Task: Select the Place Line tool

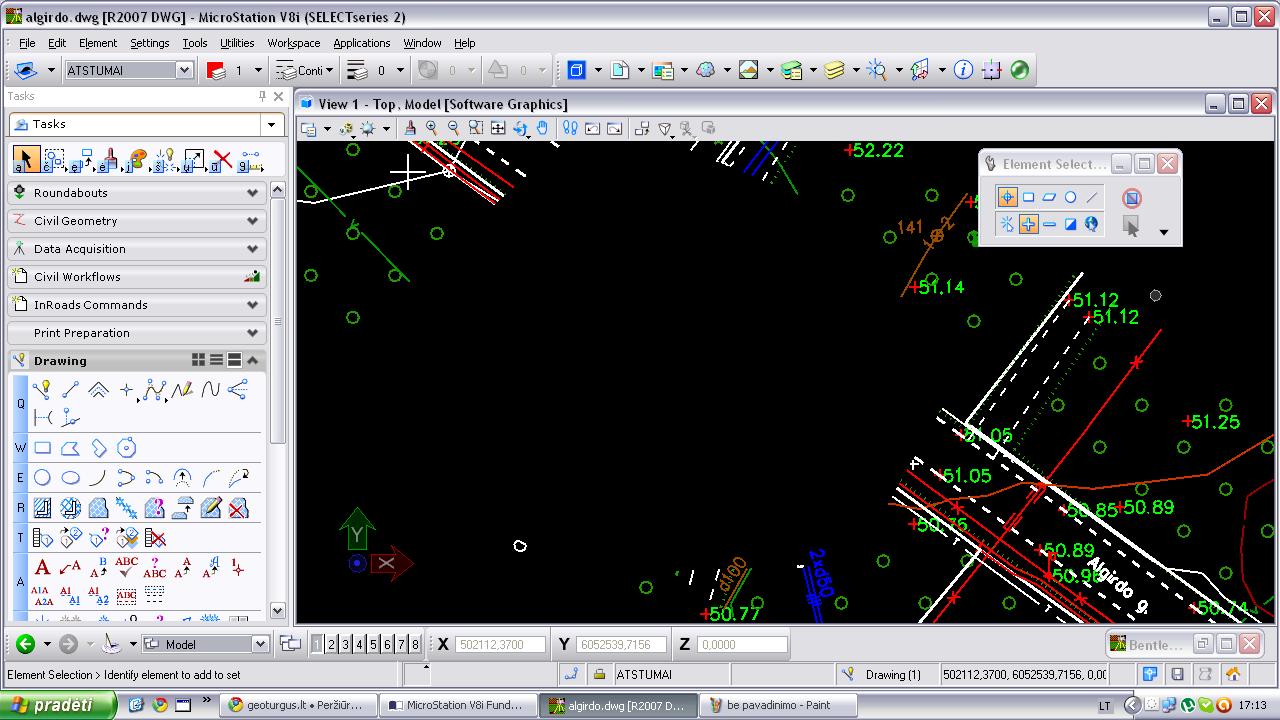Action: [70, 390]
